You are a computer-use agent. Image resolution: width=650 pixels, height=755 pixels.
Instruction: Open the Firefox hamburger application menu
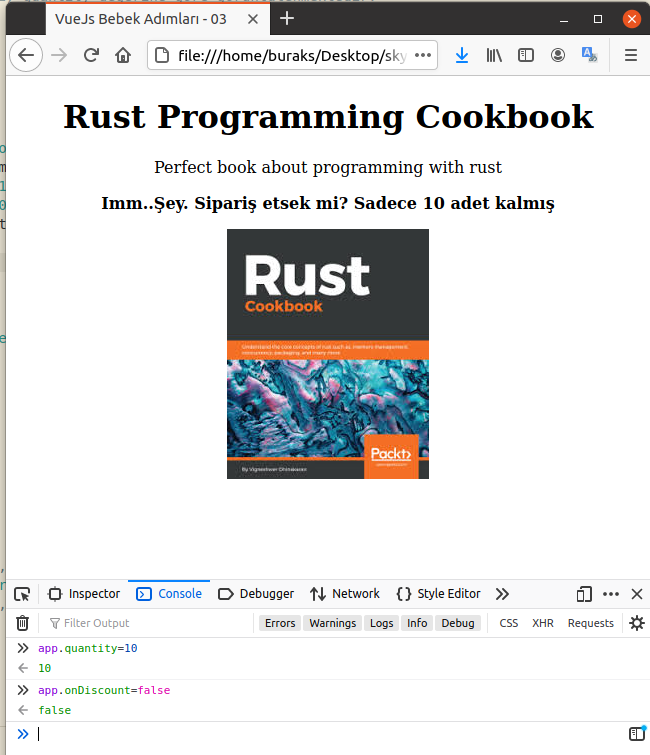[x=630, y=56]
